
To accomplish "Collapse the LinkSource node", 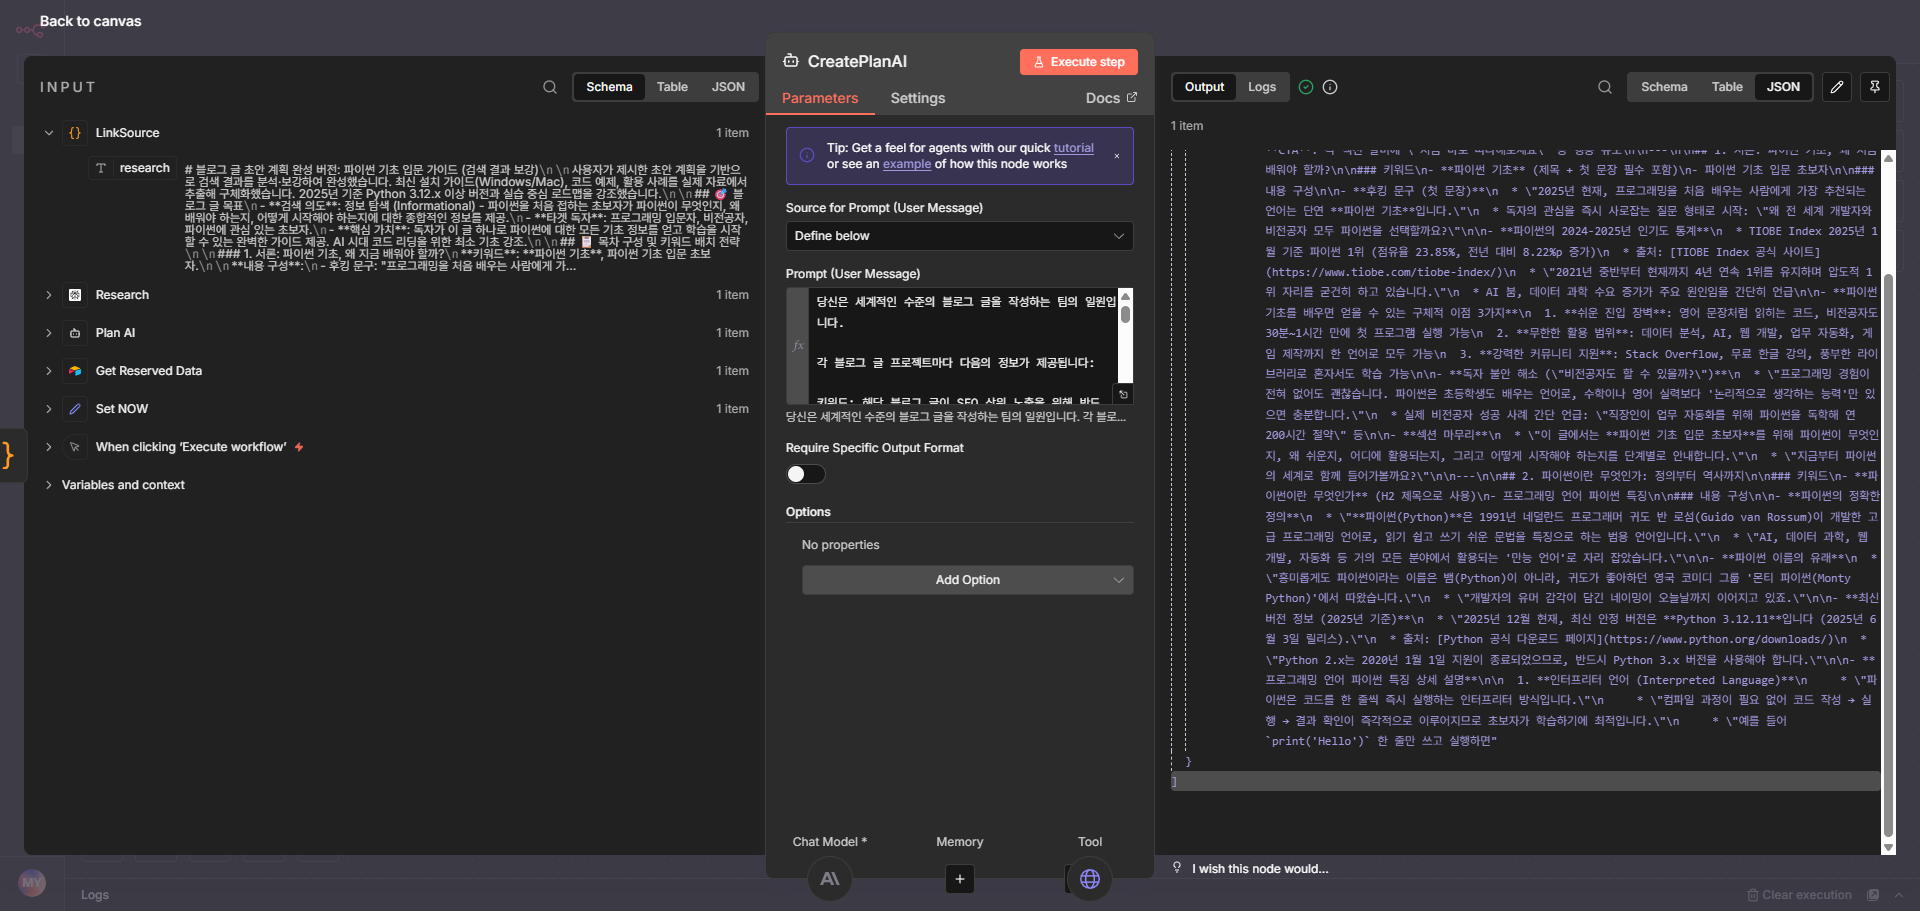I will point(49,133).
